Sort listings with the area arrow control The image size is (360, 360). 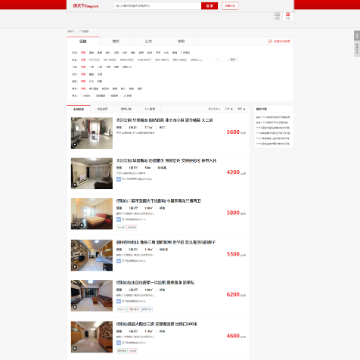tap(241, 109)
